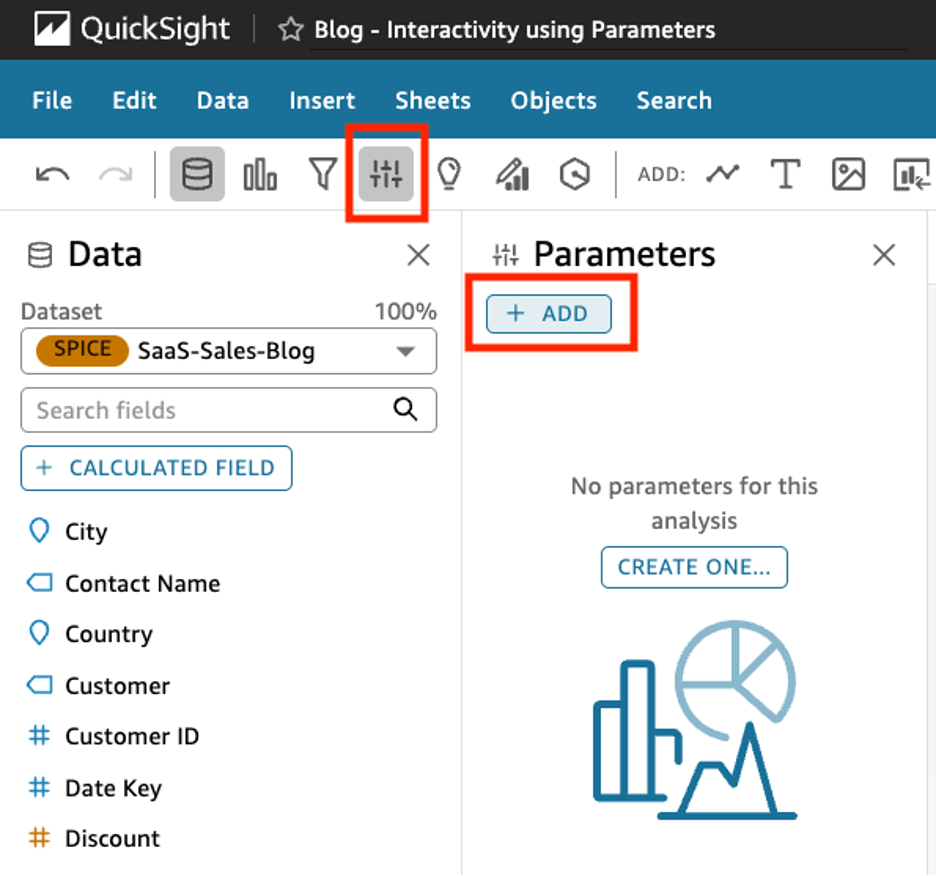Click the search magnifier in Search fields
This screenshot has width=936, height=876.
(x=405, y=410)
